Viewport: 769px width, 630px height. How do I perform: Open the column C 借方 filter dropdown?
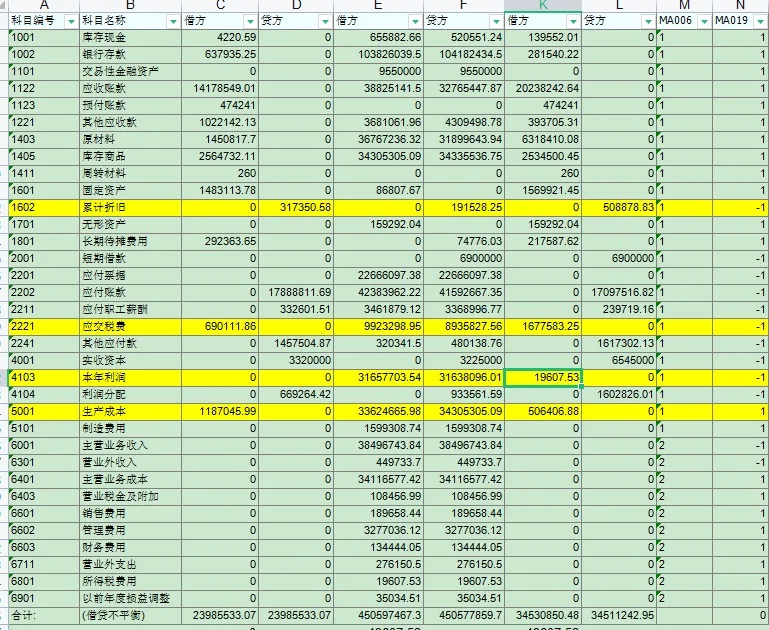(x=250, y=22)
